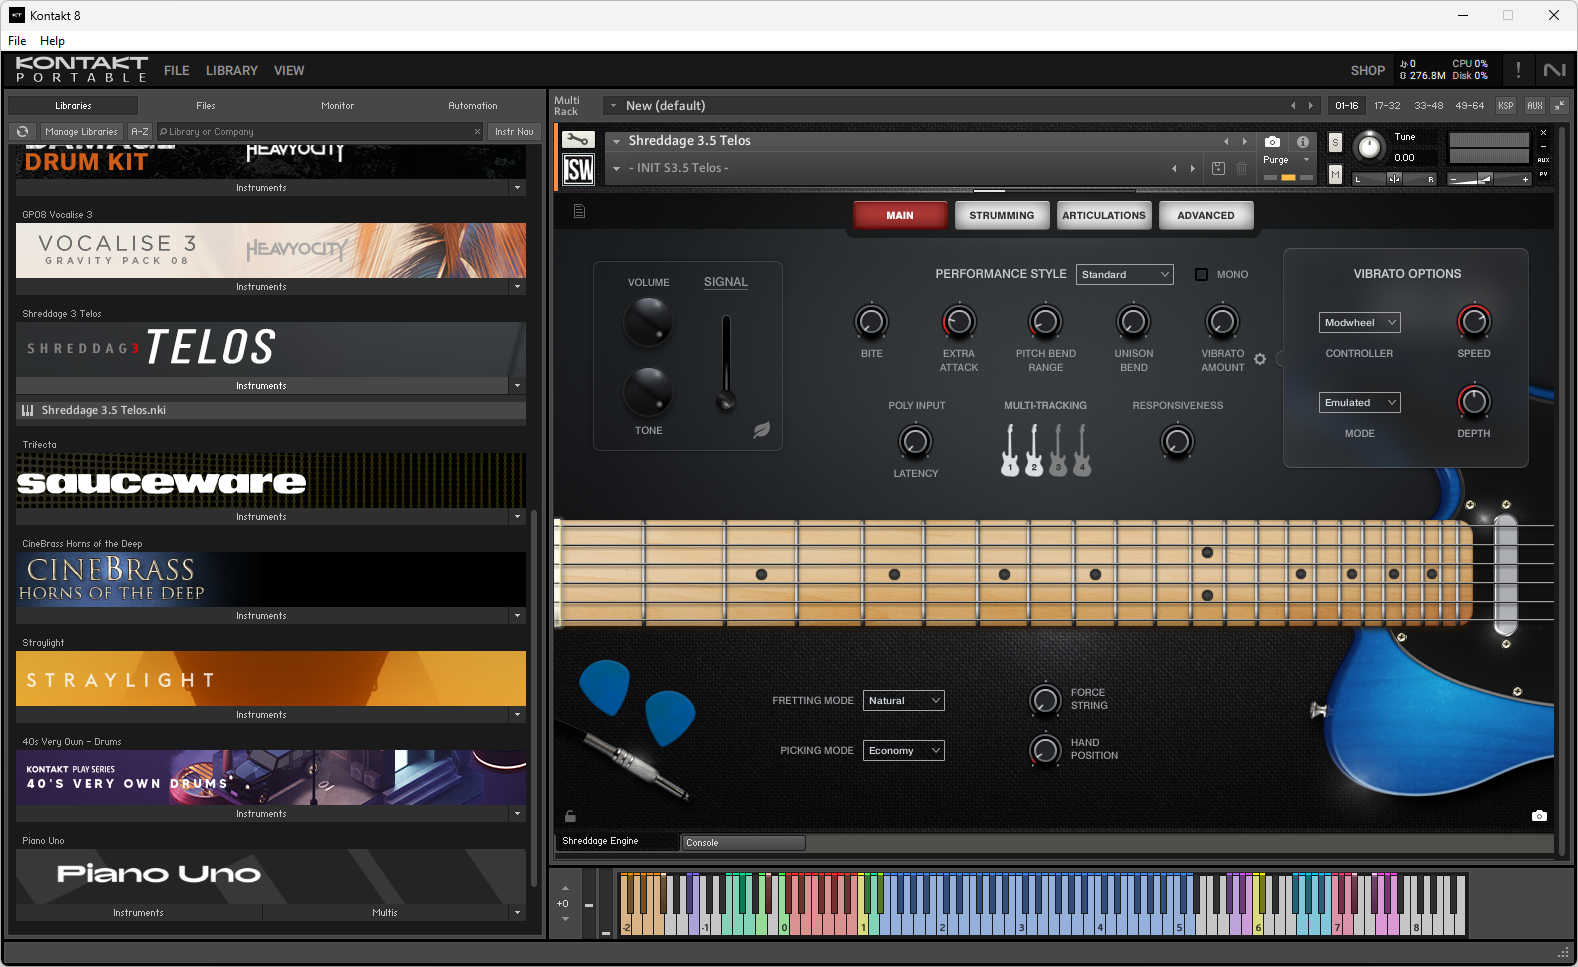Open the Fretting Mode Natural dropdown

click(x=904, y=701)
